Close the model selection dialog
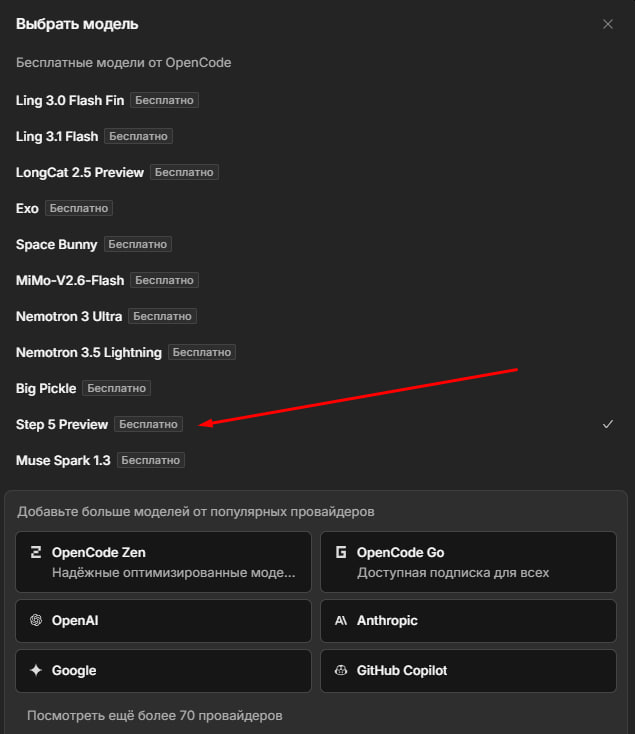 607,24
